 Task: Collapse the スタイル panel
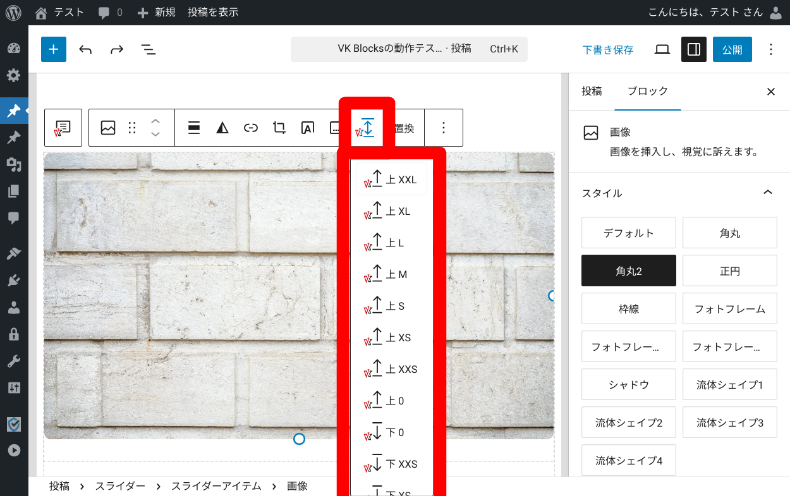coord(678,193)
